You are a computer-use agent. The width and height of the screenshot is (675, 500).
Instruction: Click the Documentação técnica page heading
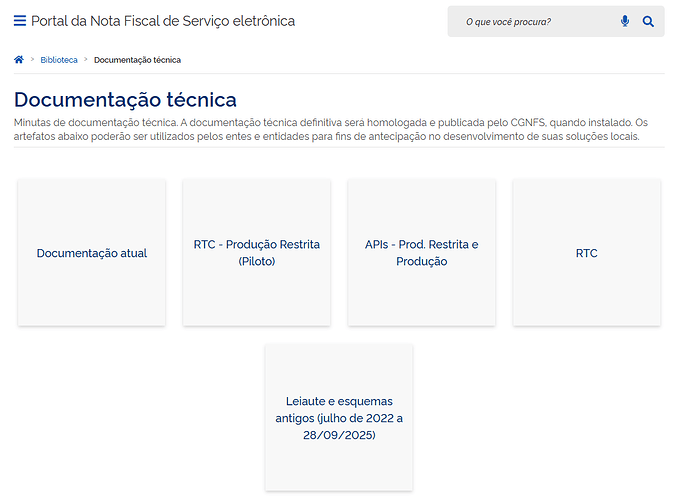click(x=125, y=100)
